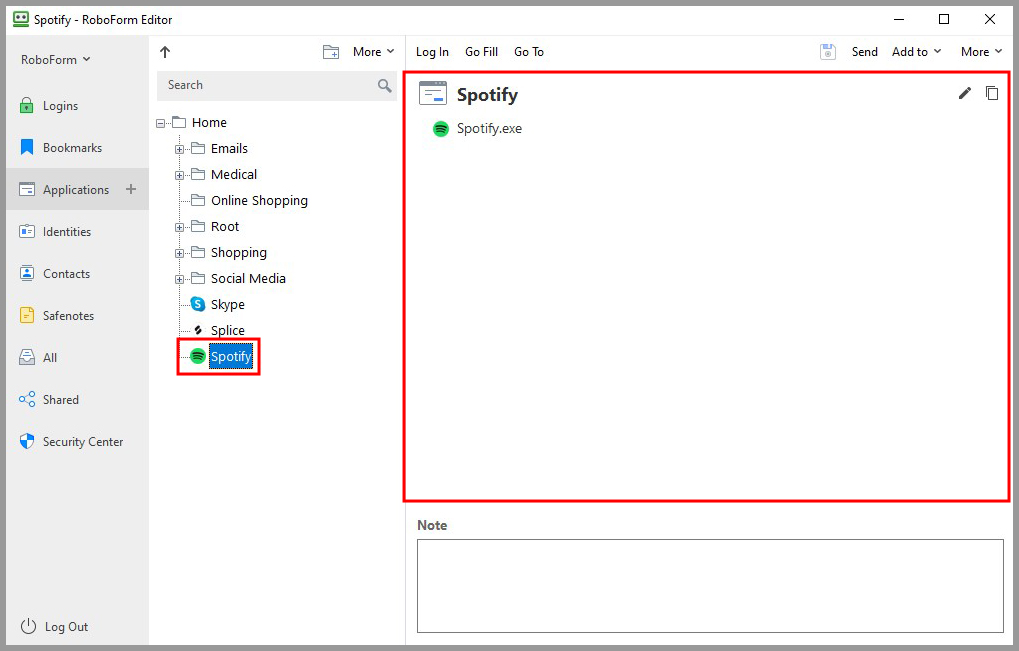Click the search magnifier icon
This screenshot has height=651, width=1019.
coord(384,85)
